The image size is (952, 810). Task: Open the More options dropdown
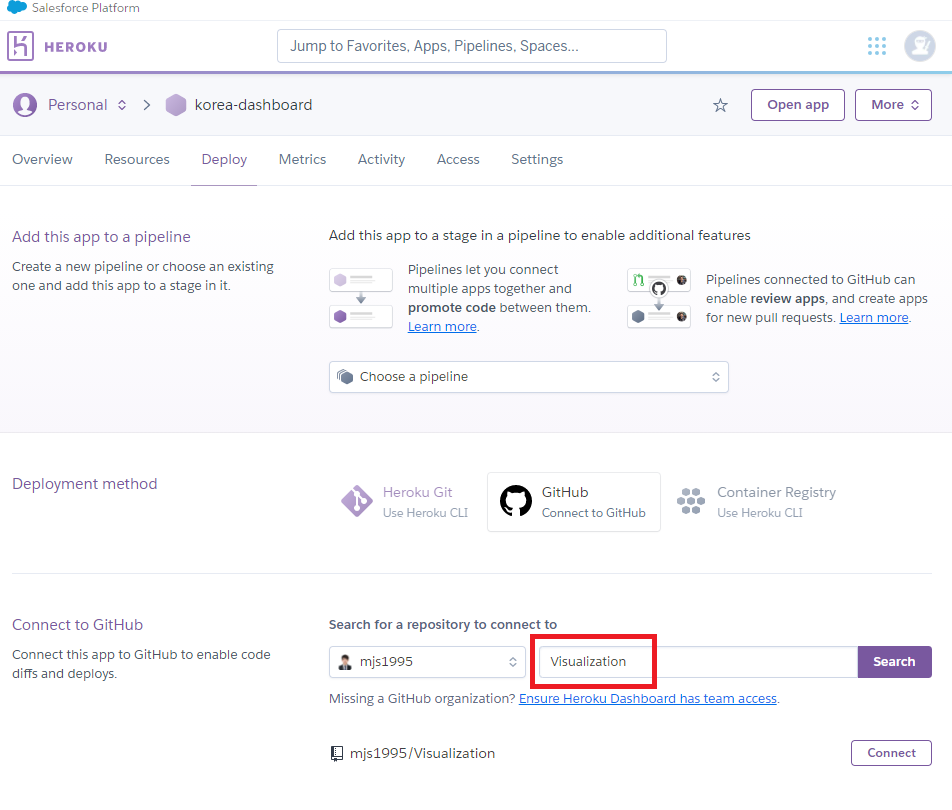coord(893,105)
